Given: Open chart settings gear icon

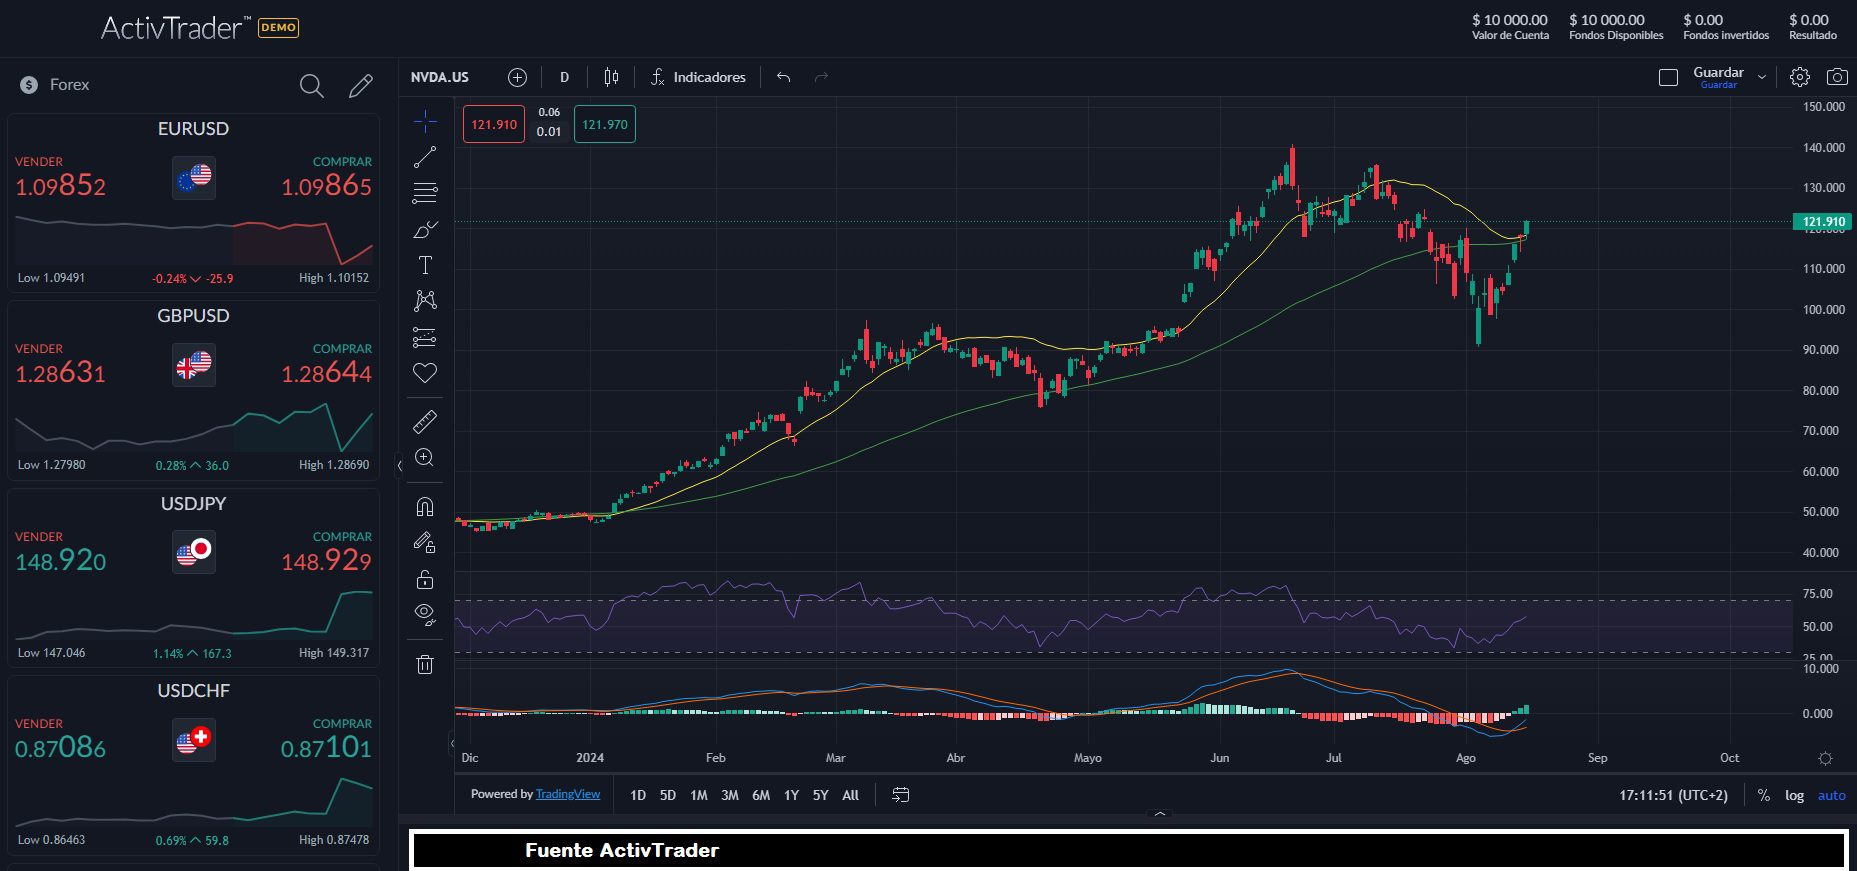Looking at the screenshot, I should tap(1799, 77).
